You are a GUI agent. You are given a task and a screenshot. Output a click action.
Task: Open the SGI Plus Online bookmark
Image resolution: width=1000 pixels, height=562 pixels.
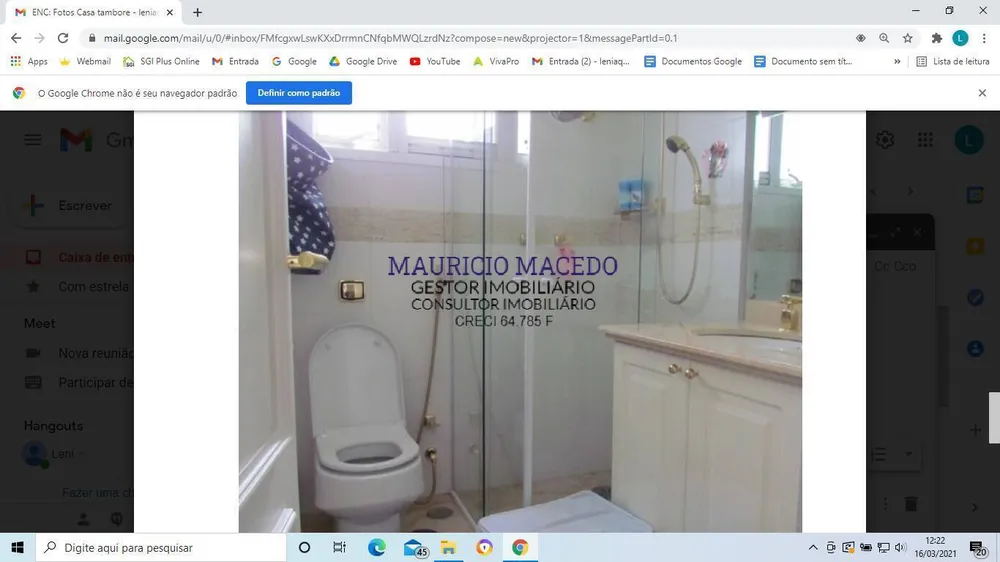coord(161,61)
